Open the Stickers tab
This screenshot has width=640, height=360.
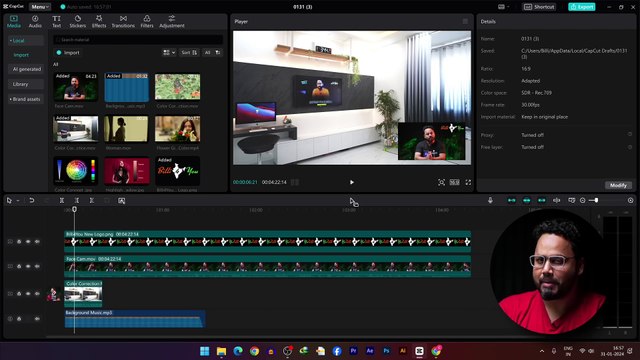pos(78,22)
